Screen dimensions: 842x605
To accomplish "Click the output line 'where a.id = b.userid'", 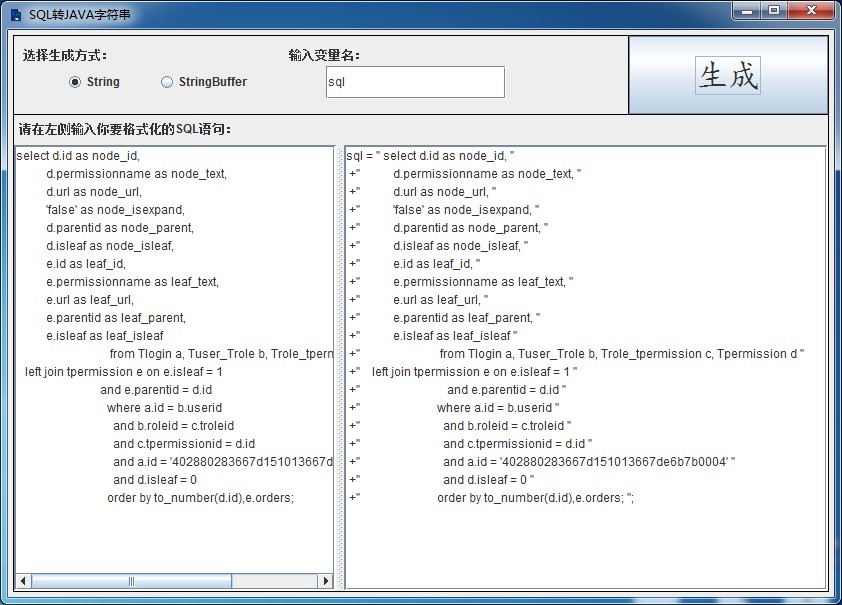I will point(454,407).
